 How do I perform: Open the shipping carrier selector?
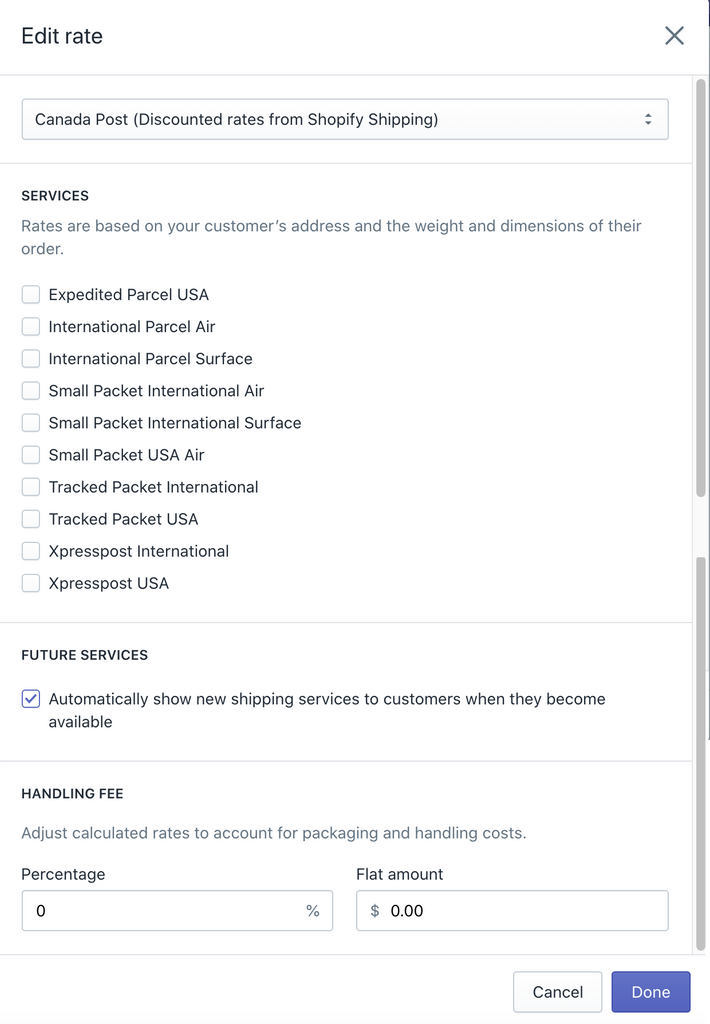(x=345, y=118)
